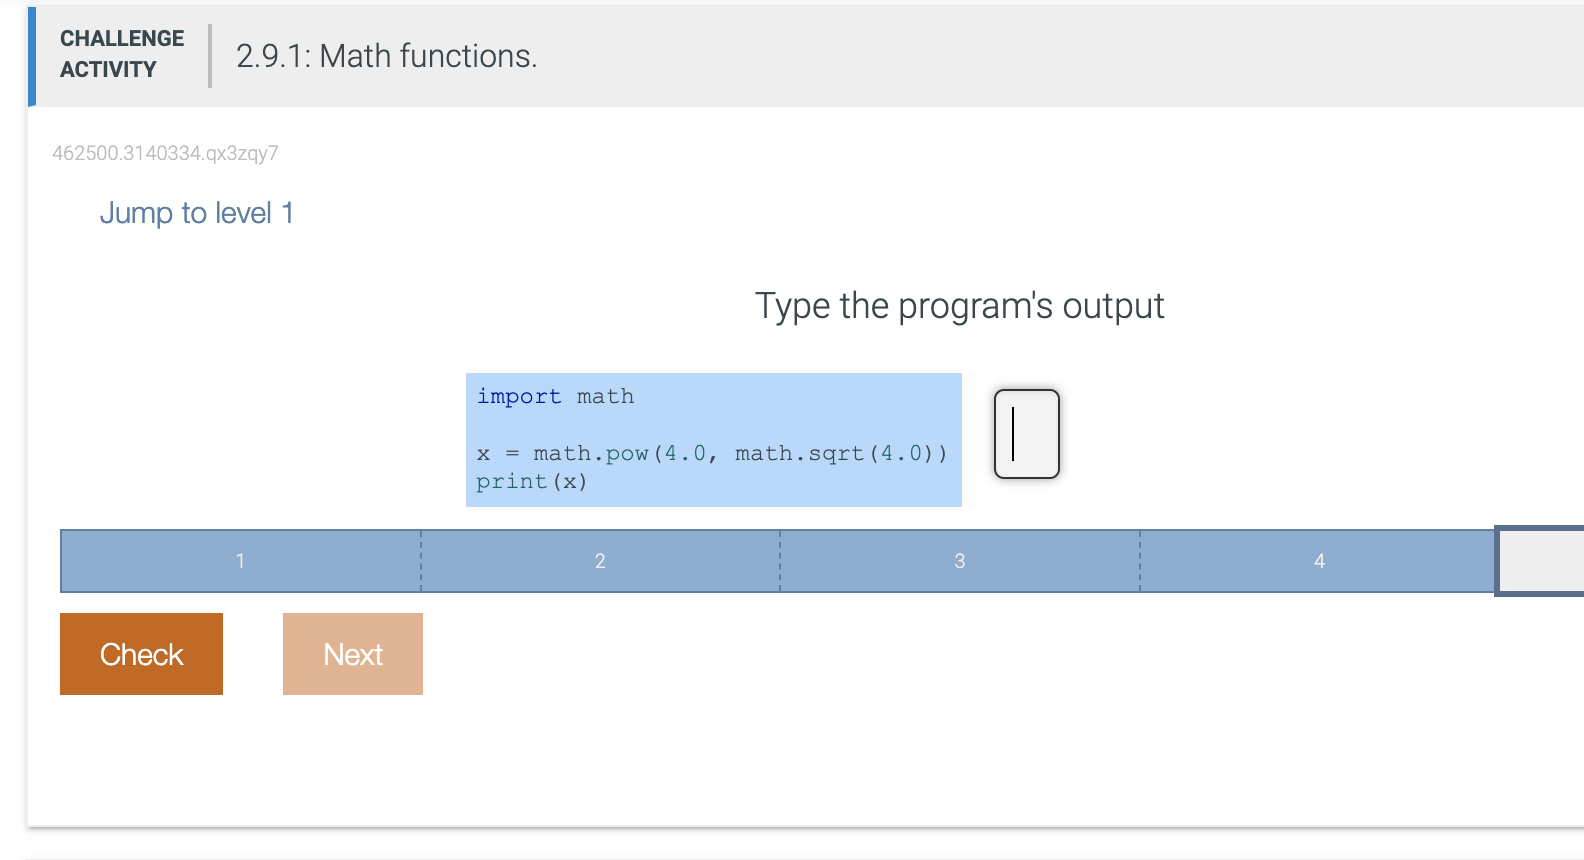1584x860 pixels.
Task: Place cursor inside the answer entry field
Action: click(x=1026, y=434)
